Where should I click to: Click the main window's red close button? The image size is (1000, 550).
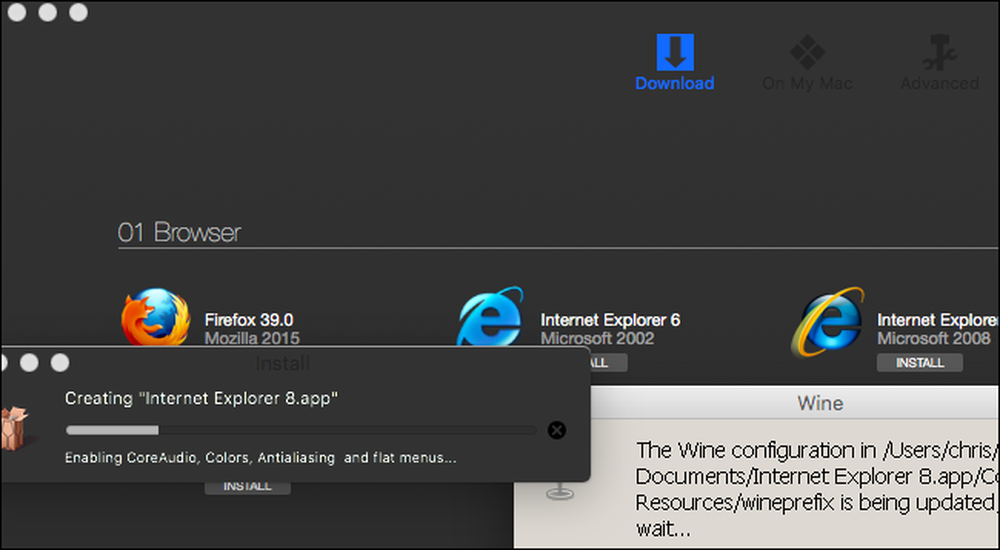[x=17, y=12]
